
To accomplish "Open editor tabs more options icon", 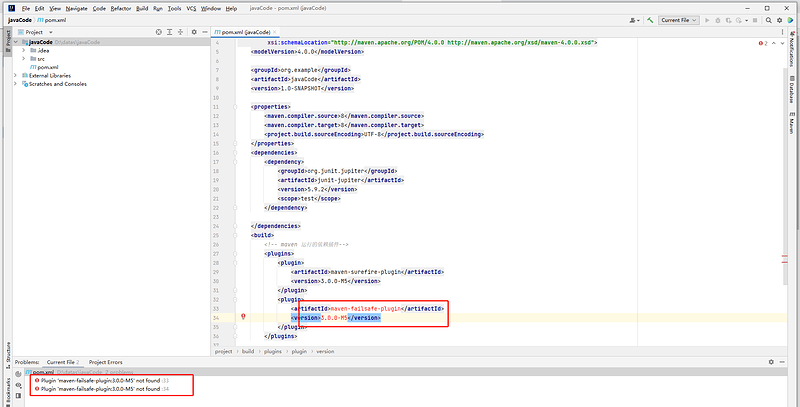I will pos(782,32).
